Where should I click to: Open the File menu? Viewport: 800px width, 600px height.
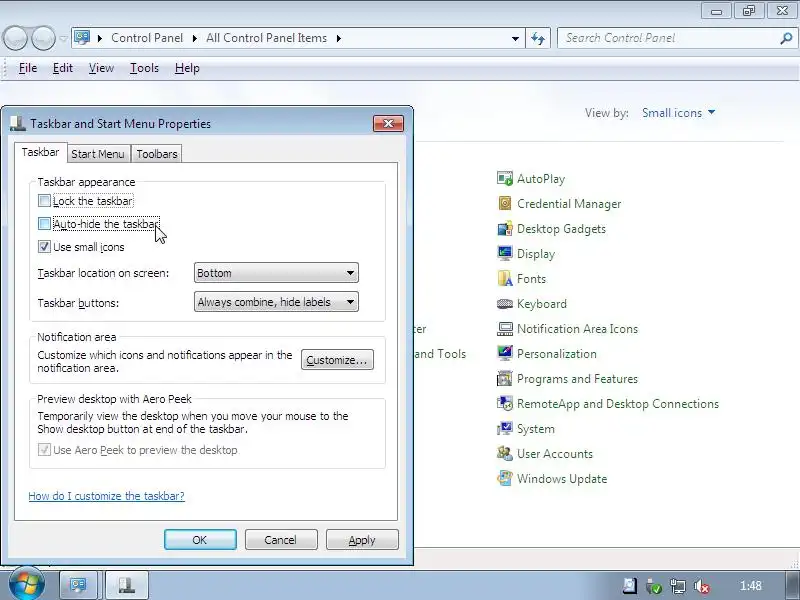click(x=28, y=68)
